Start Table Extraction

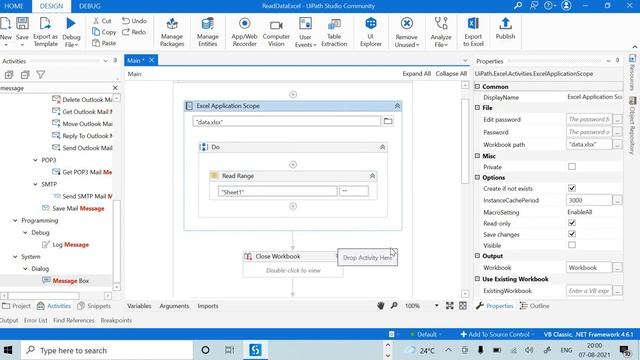pos(334,32)
